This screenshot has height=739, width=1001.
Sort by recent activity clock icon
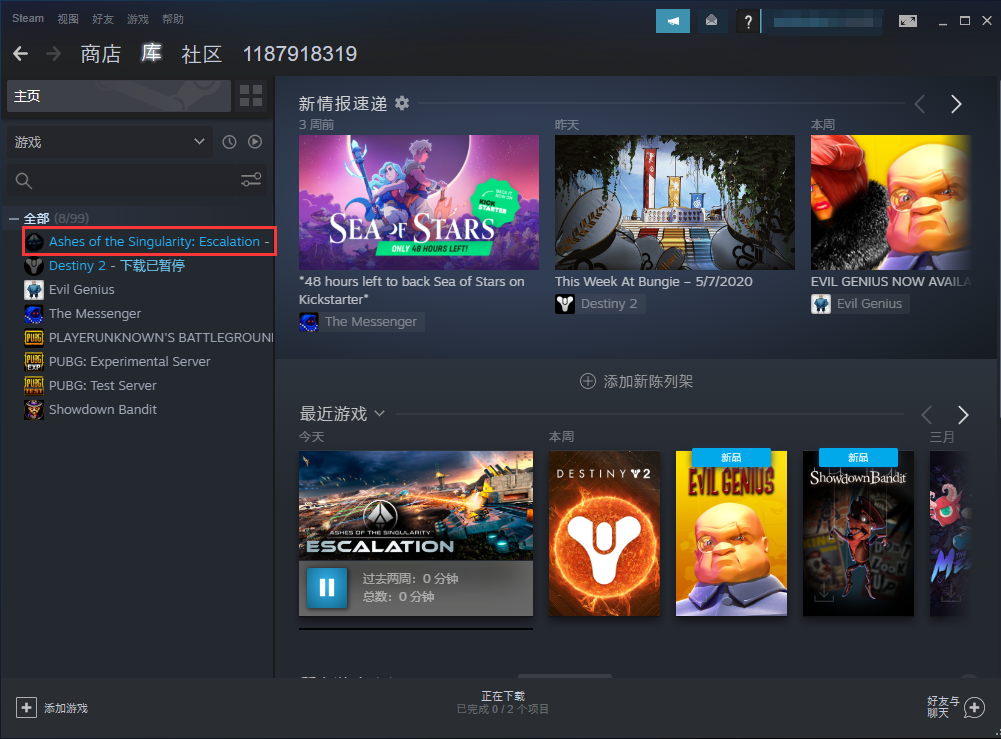229,142
